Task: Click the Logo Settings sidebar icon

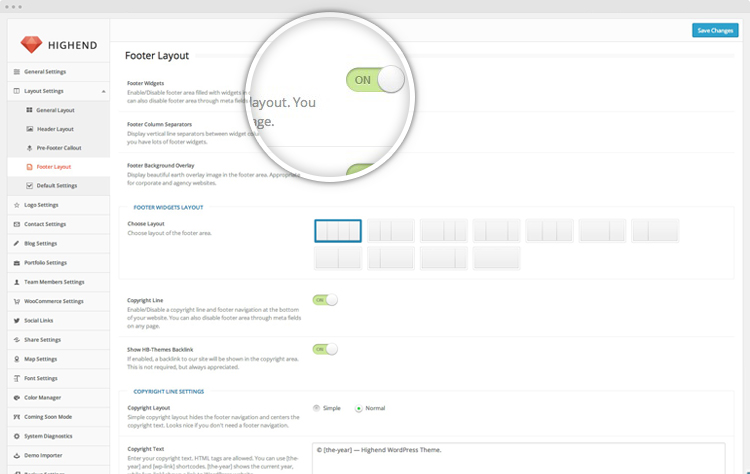Action: pyautogui.click(x=16, y=204)
